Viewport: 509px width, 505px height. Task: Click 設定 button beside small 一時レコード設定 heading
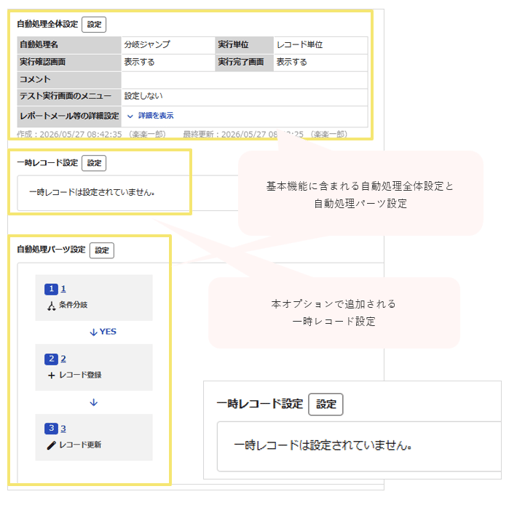click(x=94, y=163)
